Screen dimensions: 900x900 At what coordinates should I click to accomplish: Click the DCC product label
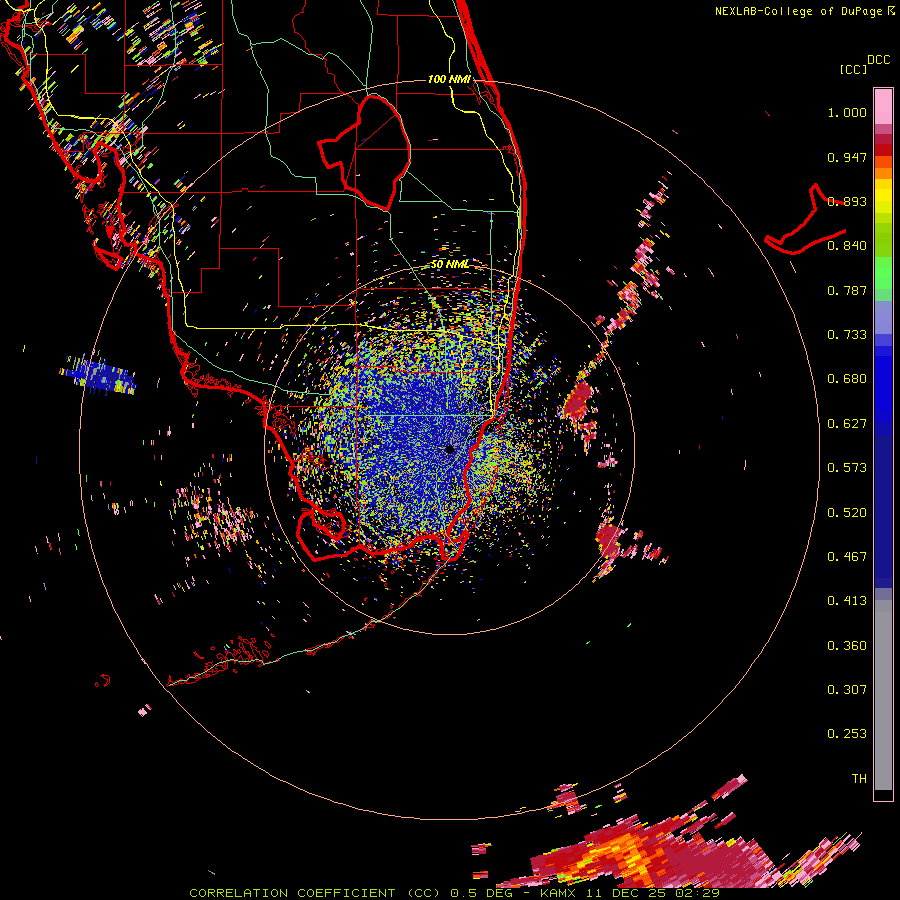(x=878, y=60)
